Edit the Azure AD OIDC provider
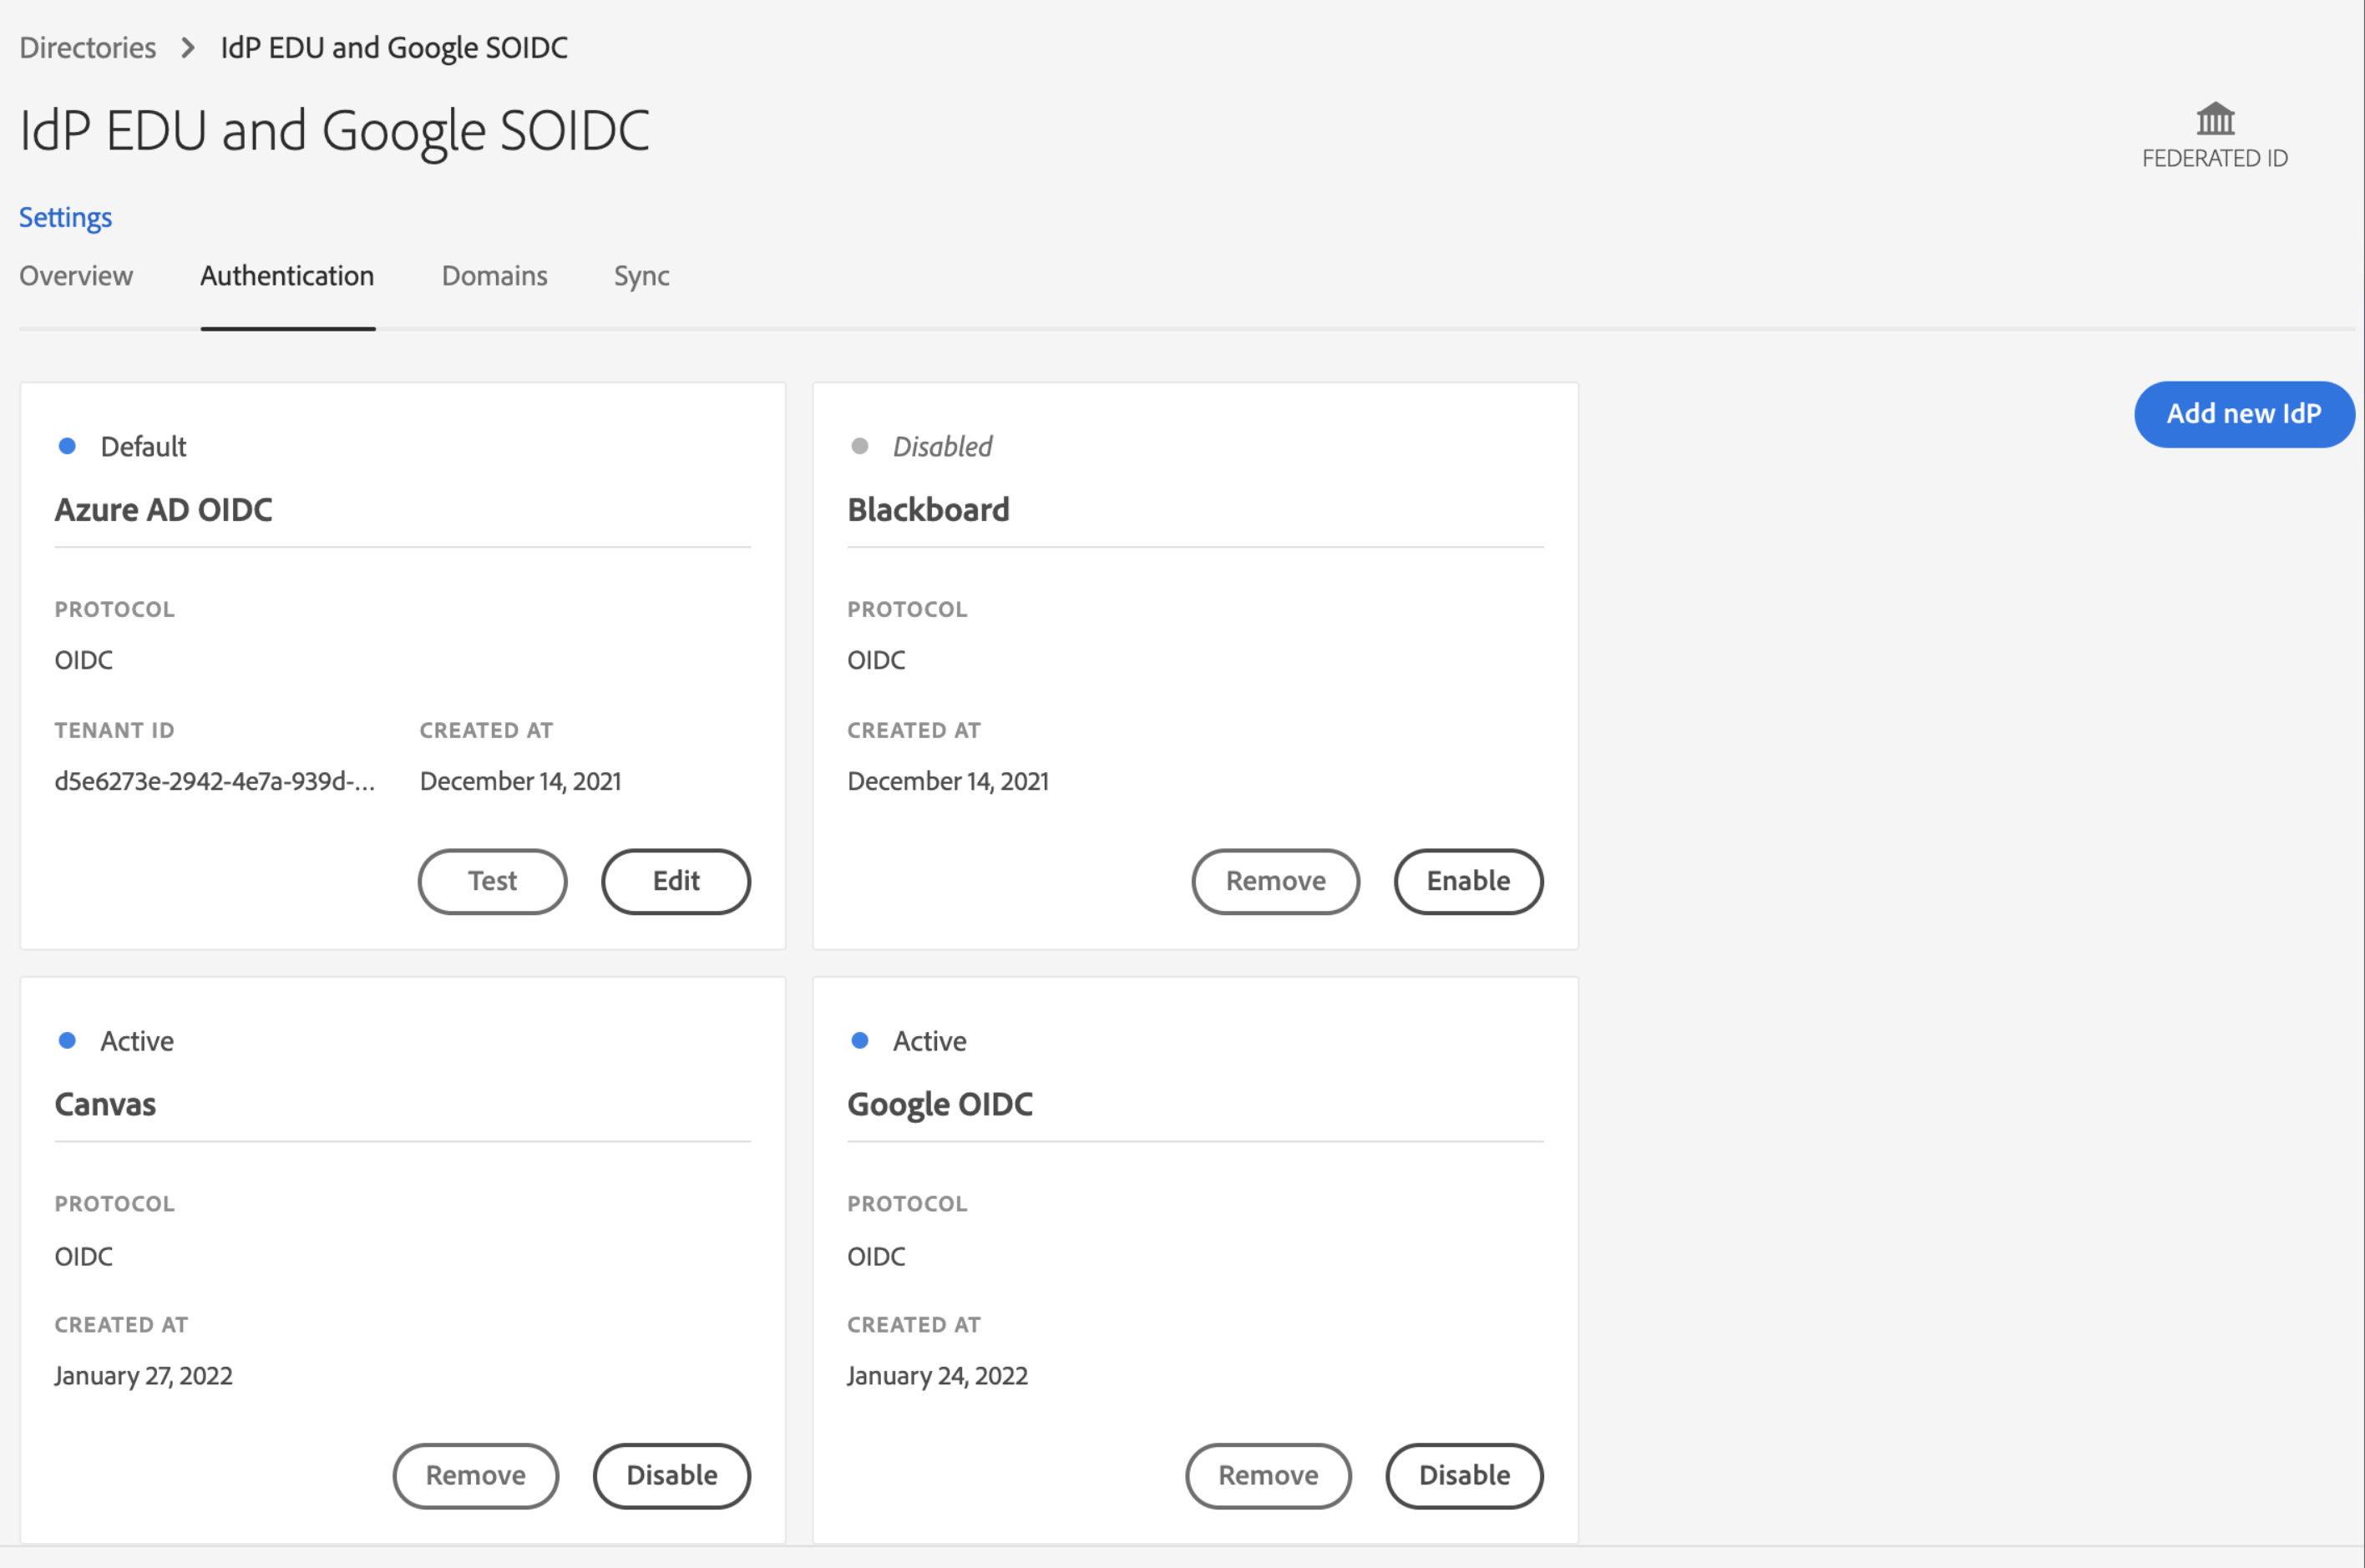The height and width of the screenshot is (1568, 2365). click(x=676, y=881)
